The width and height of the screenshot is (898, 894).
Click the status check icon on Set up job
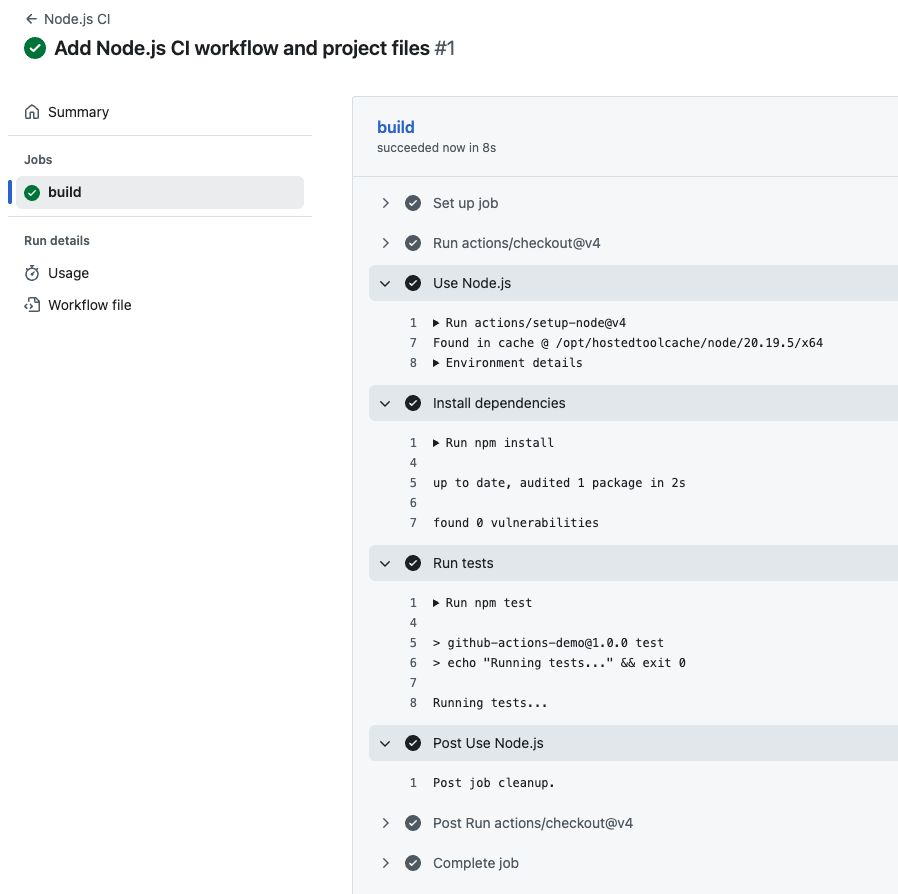tap(413, 203)
